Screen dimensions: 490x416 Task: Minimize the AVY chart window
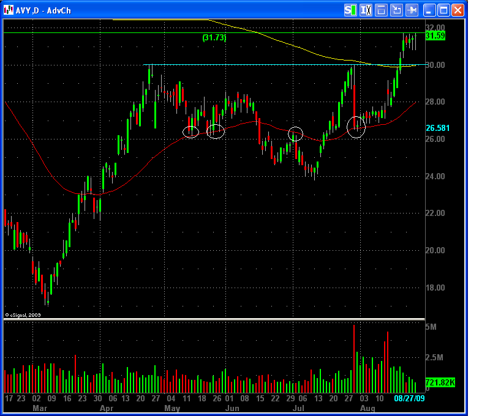[429, 10]
